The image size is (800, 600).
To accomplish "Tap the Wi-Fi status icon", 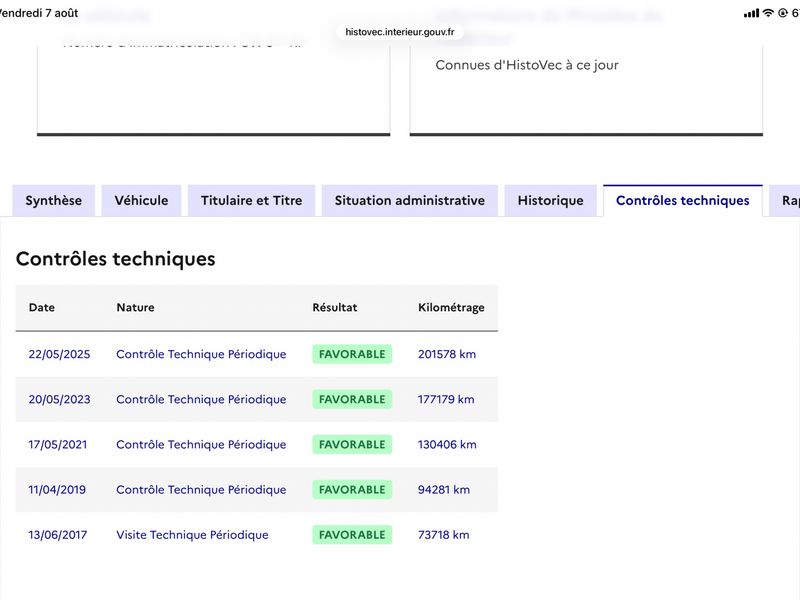I will (768, 13).
